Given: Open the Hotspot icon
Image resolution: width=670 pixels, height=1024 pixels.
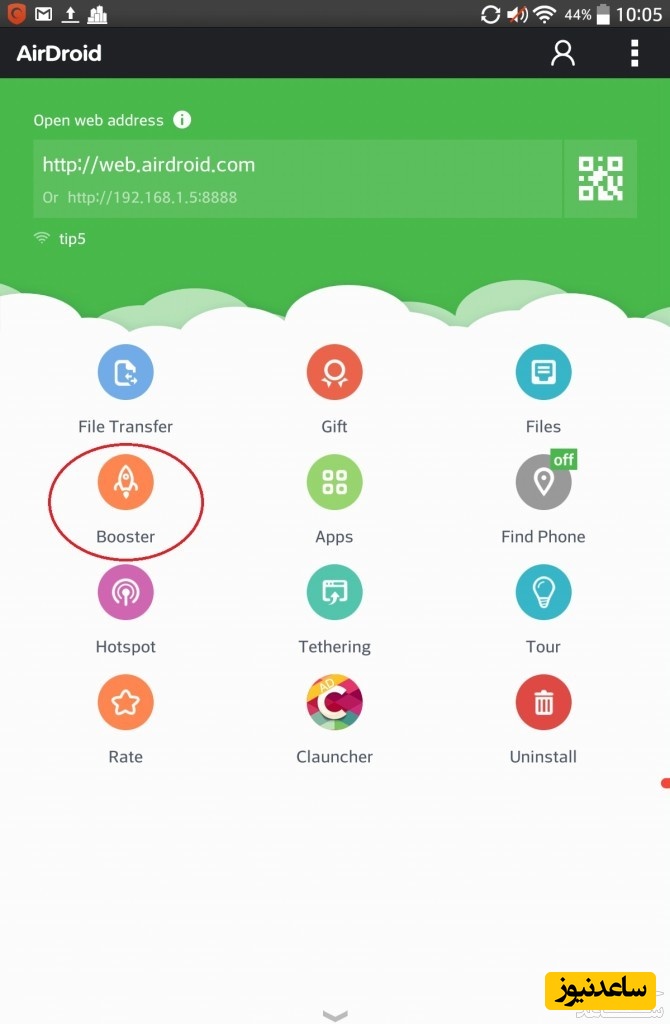Looking at the screenshot, I should click(125, 592).
